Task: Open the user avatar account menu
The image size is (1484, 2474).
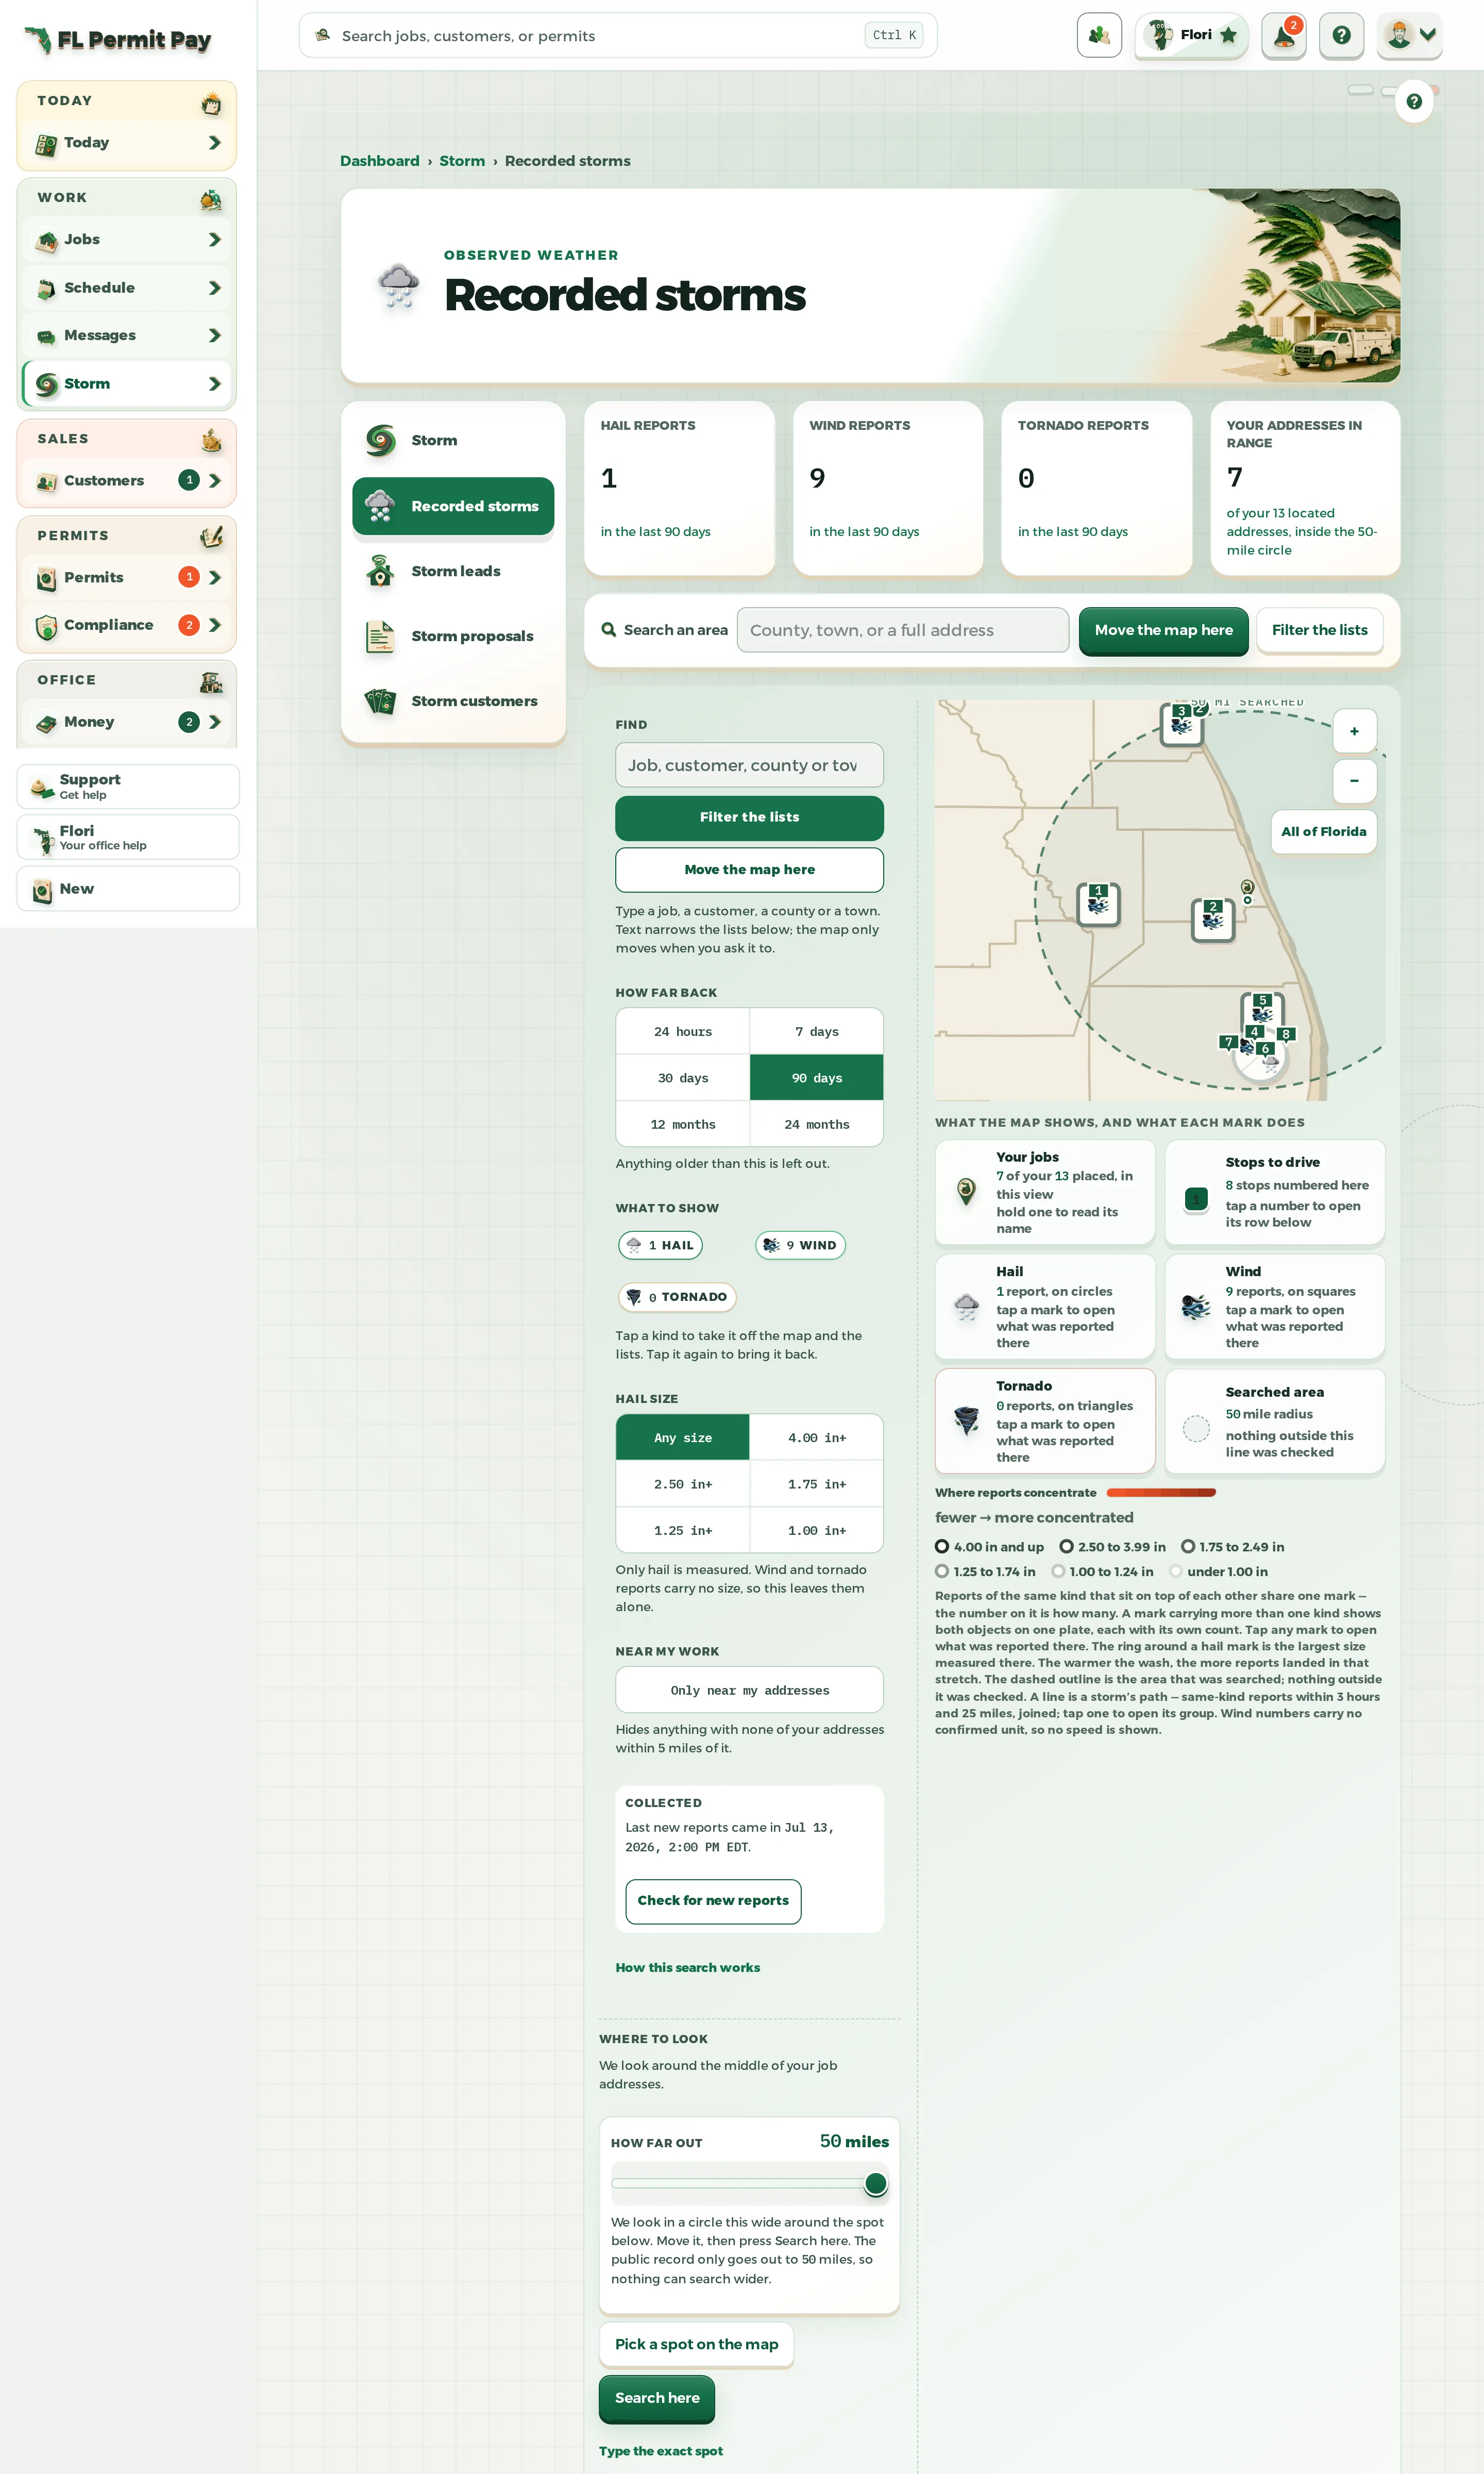Action: [1409, 35]
